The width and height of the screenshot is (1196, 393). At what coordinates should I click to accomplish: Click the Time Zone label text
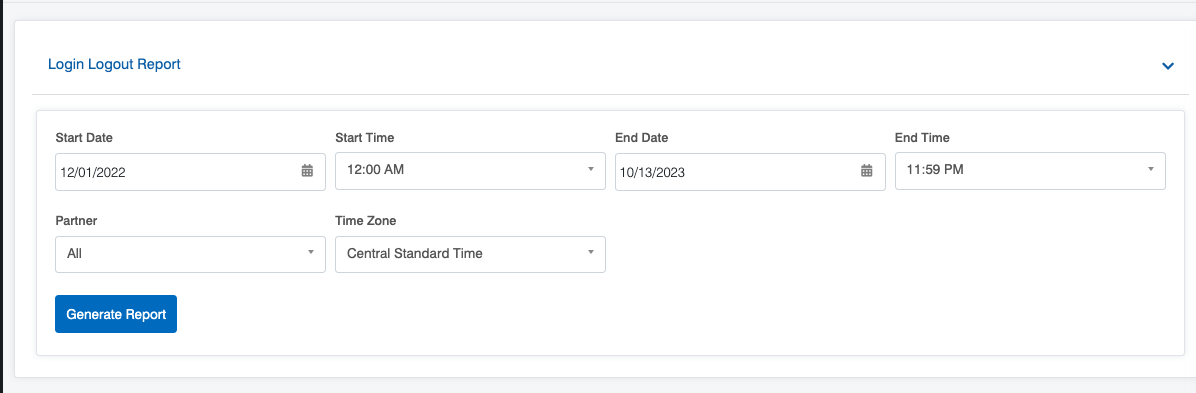coord(365,221)
